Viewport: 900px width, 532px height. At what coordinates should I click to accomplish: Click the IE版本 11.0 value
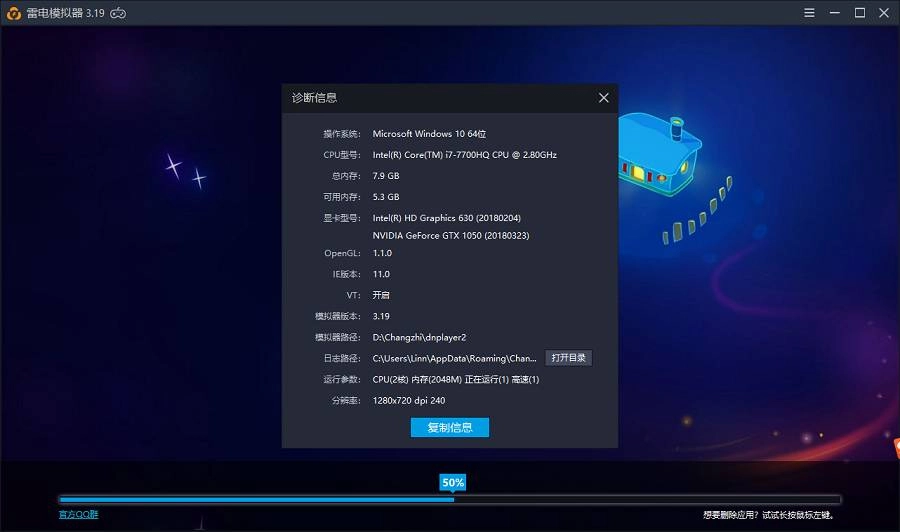[381, 274]
